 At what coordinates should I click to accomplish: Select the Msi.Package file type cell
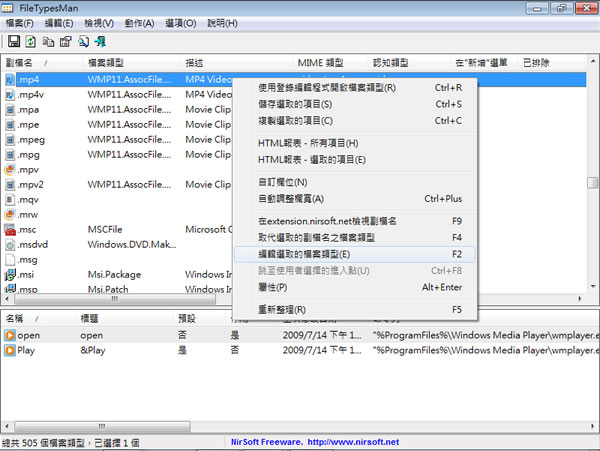pyautogui.click(x=114, y=275)
